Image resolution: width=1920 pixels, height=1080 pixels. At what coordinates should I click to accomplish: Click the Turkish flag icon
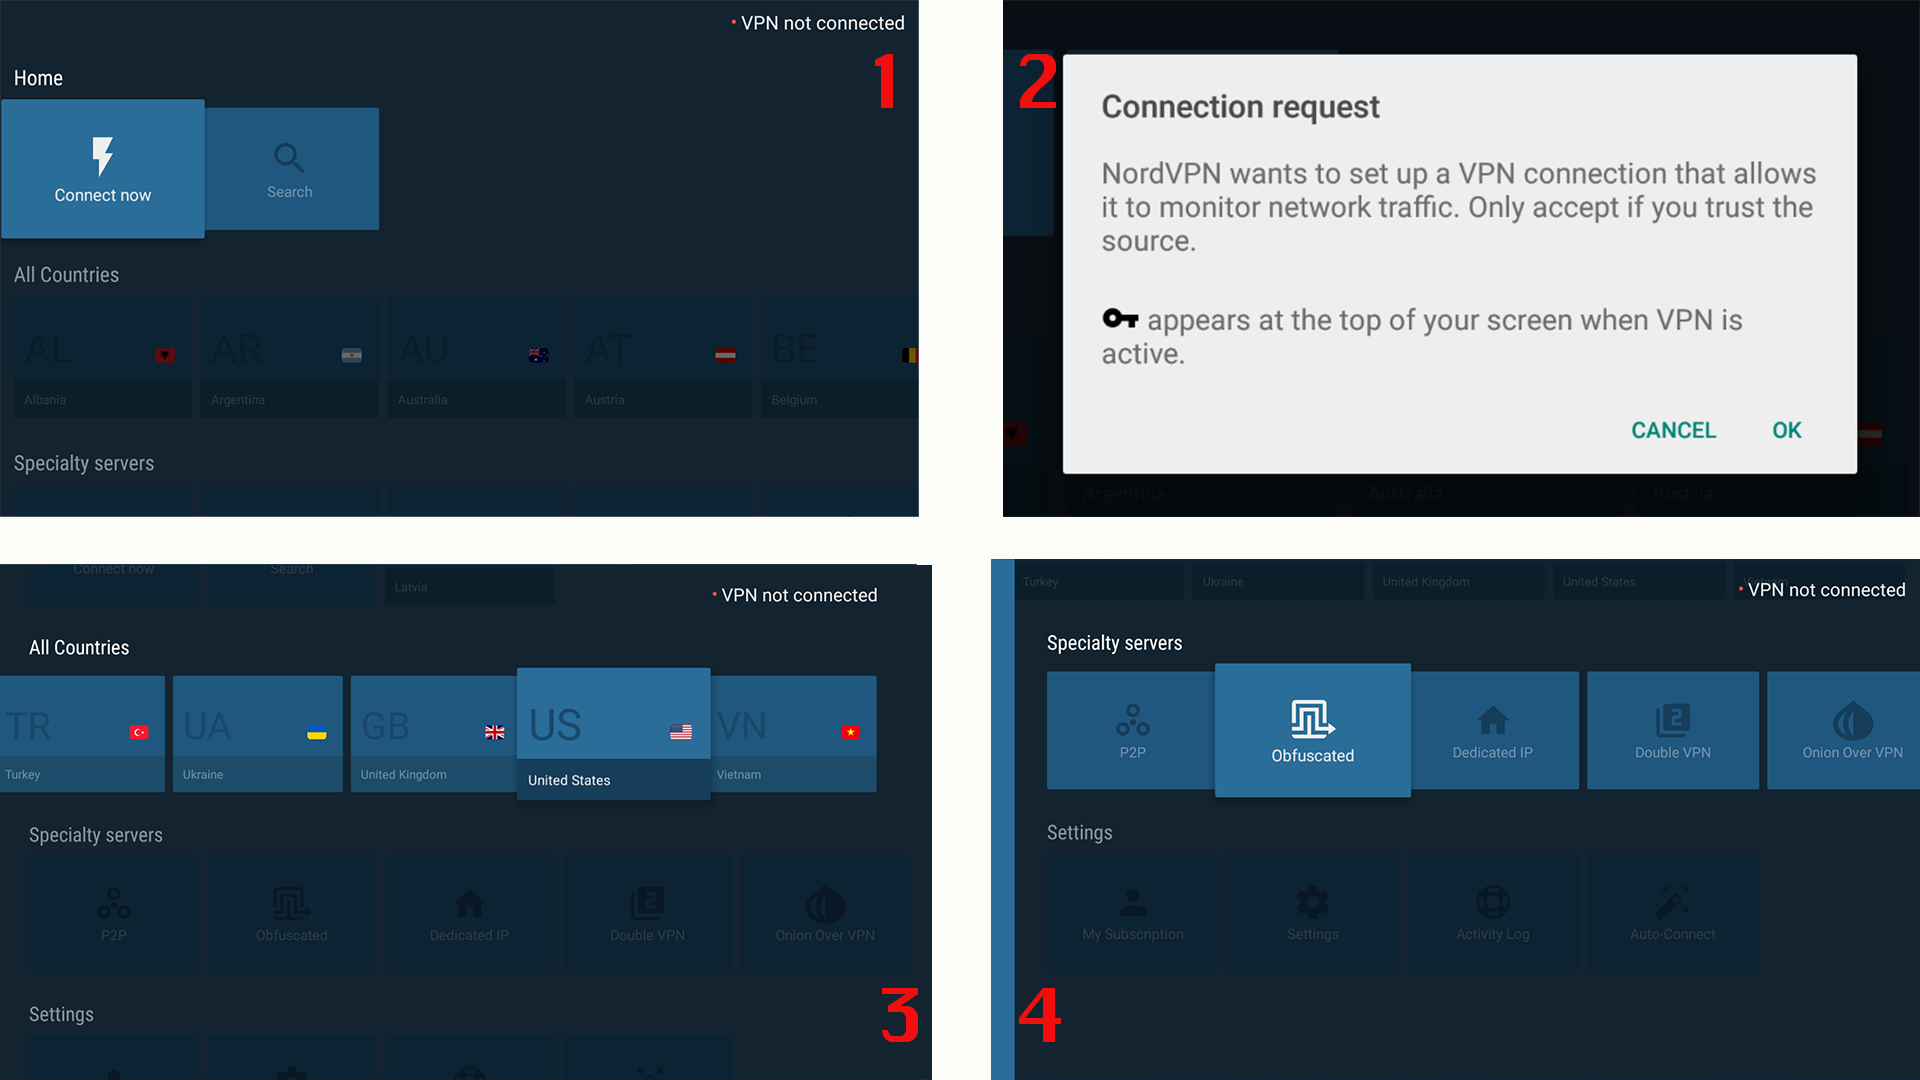tap(139, 732)
